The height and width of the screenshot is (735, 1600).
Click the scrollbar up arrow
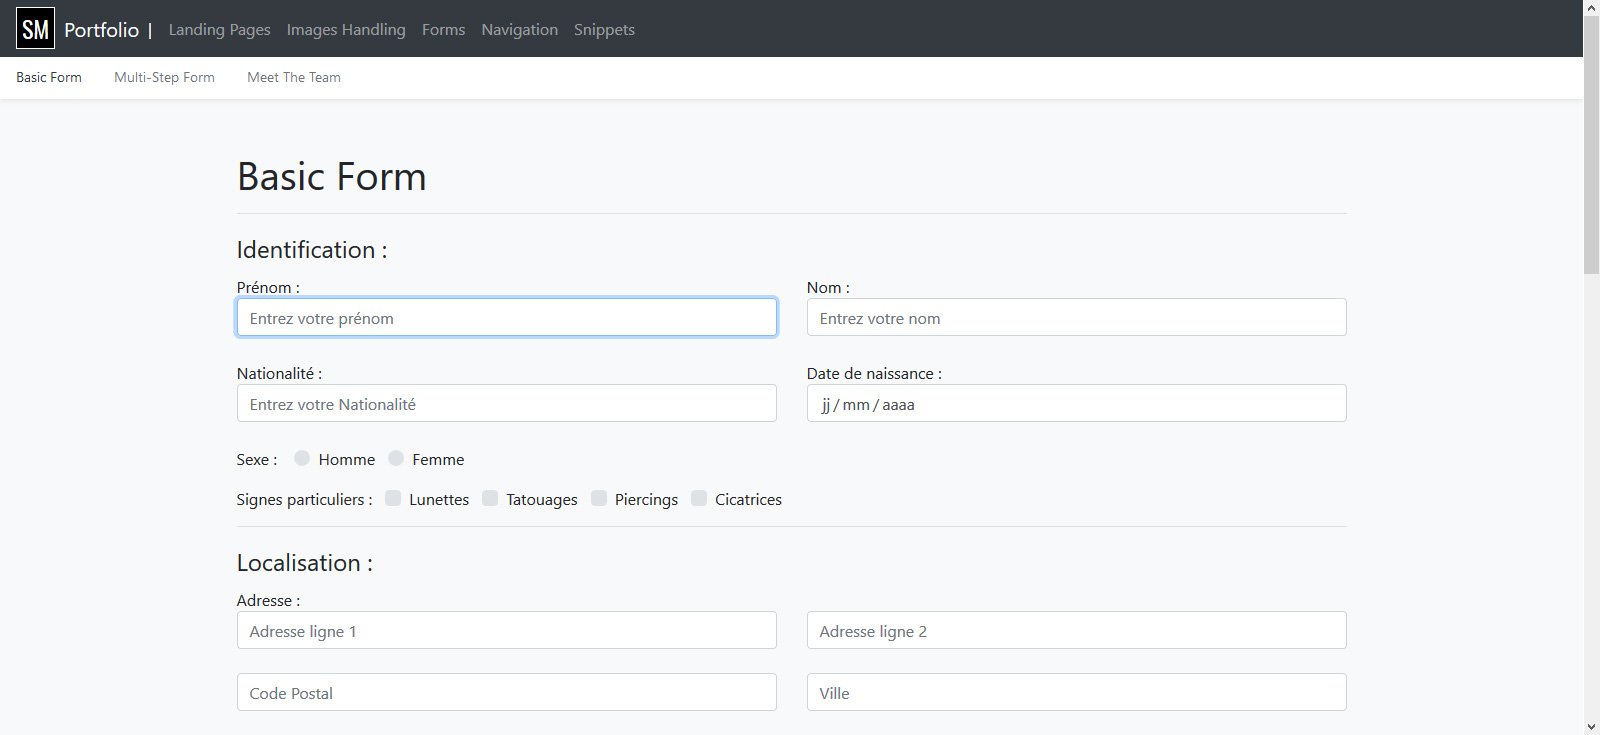click(x=1591, y=8)
